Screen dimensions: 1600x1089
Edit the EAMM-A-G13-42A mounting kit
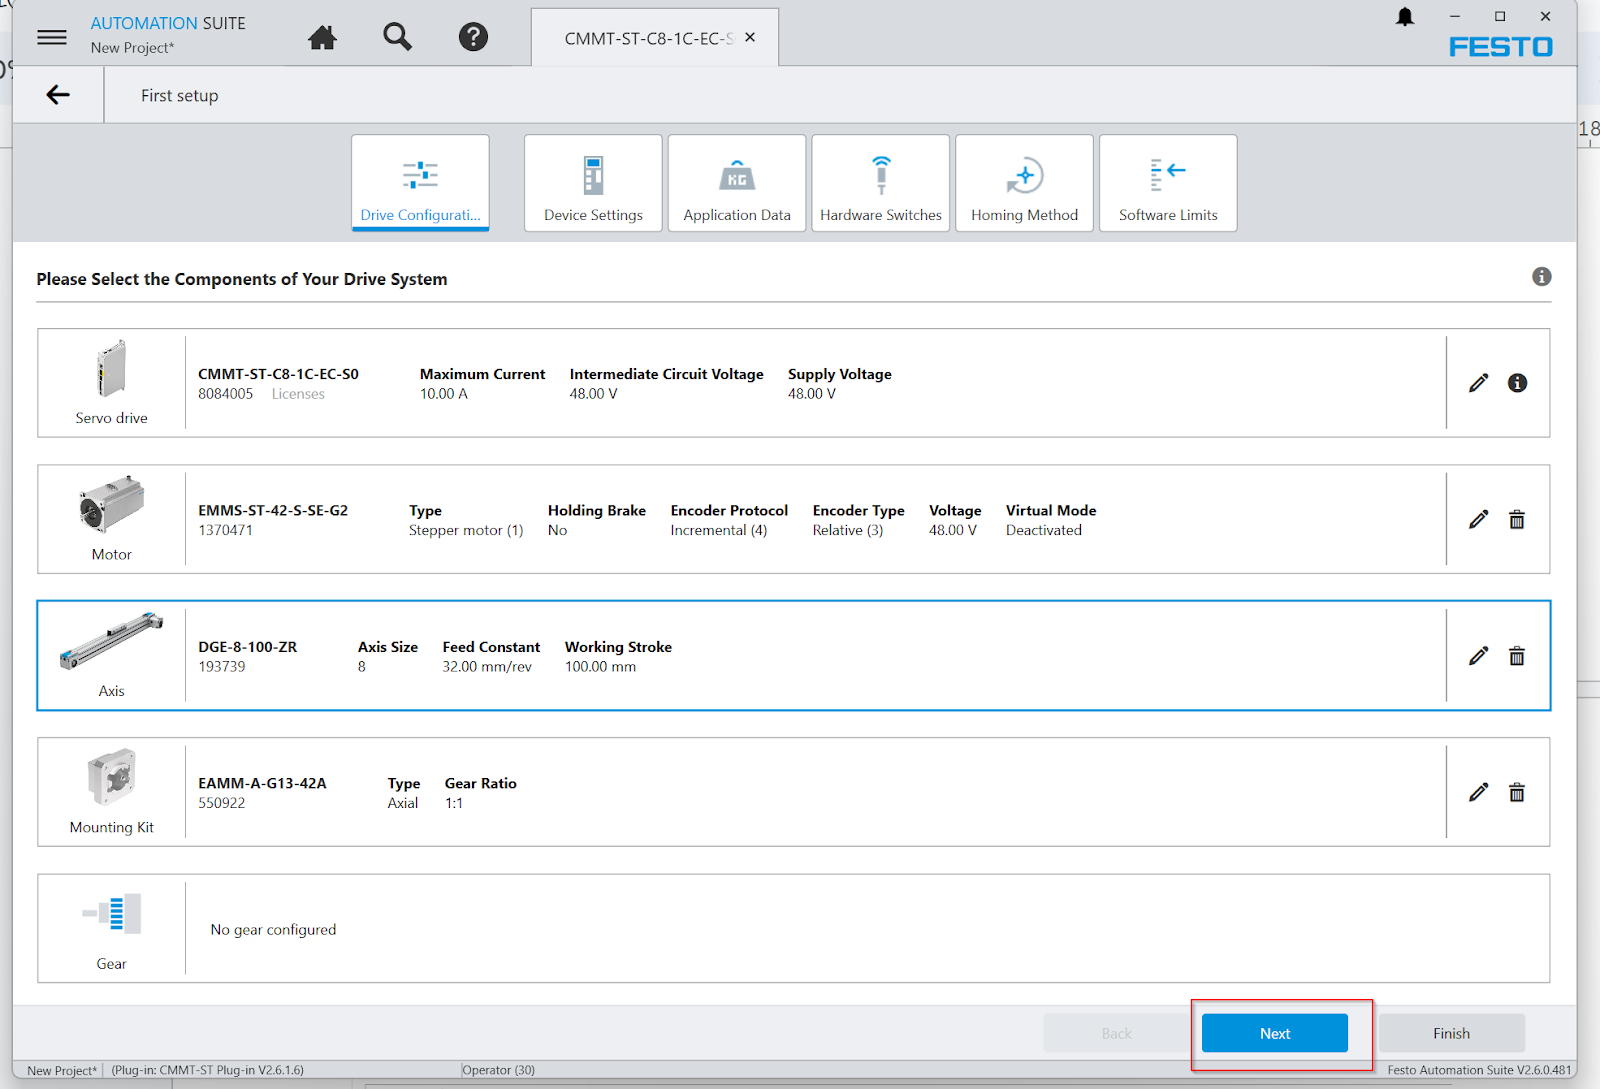click(x=1478, y=793)
